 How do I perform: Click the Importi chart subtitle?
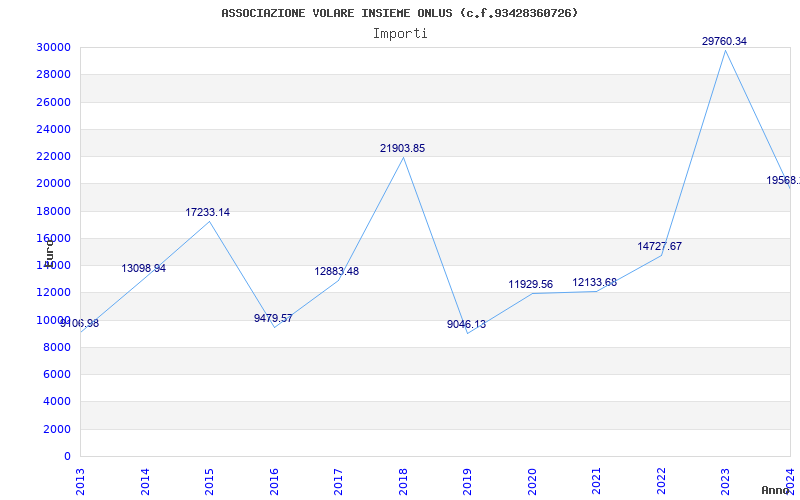click(x=400, y=34)
